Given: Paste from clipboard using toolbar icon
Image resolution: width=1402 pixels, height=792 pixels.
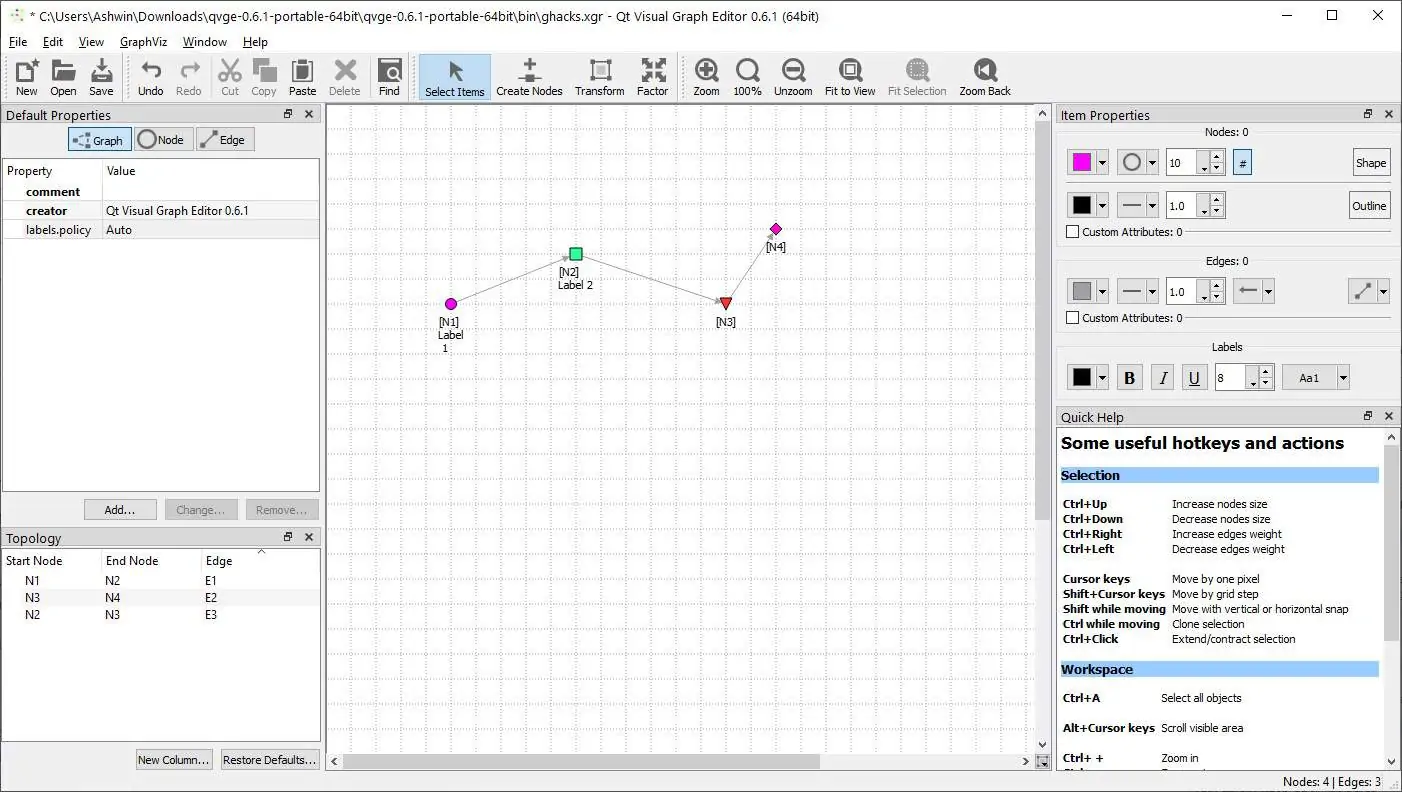Looking at the screenshot, I should pos(302,77).
